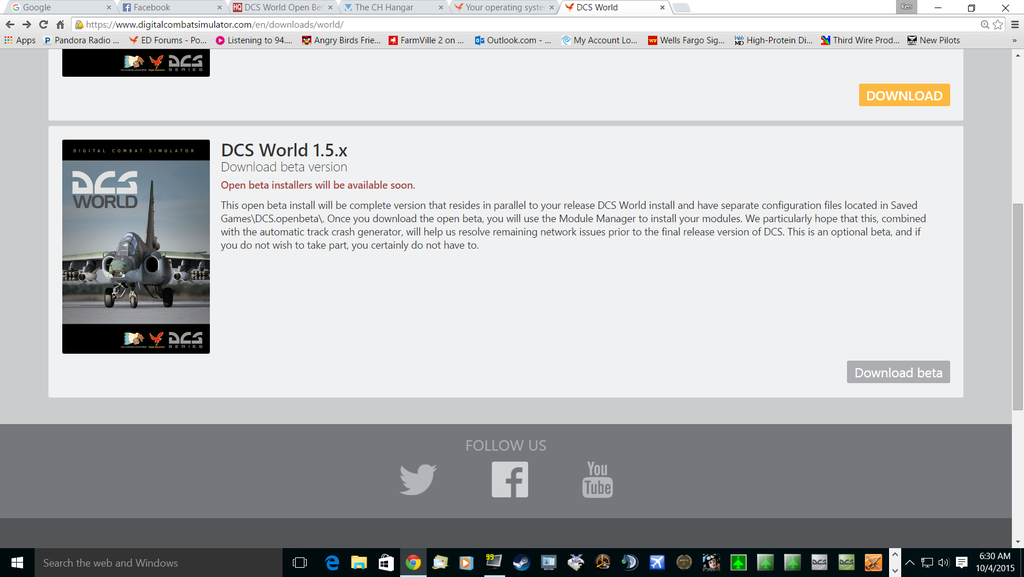
Task: Open the Windows Start menu
Action: [x=17, y=563]
